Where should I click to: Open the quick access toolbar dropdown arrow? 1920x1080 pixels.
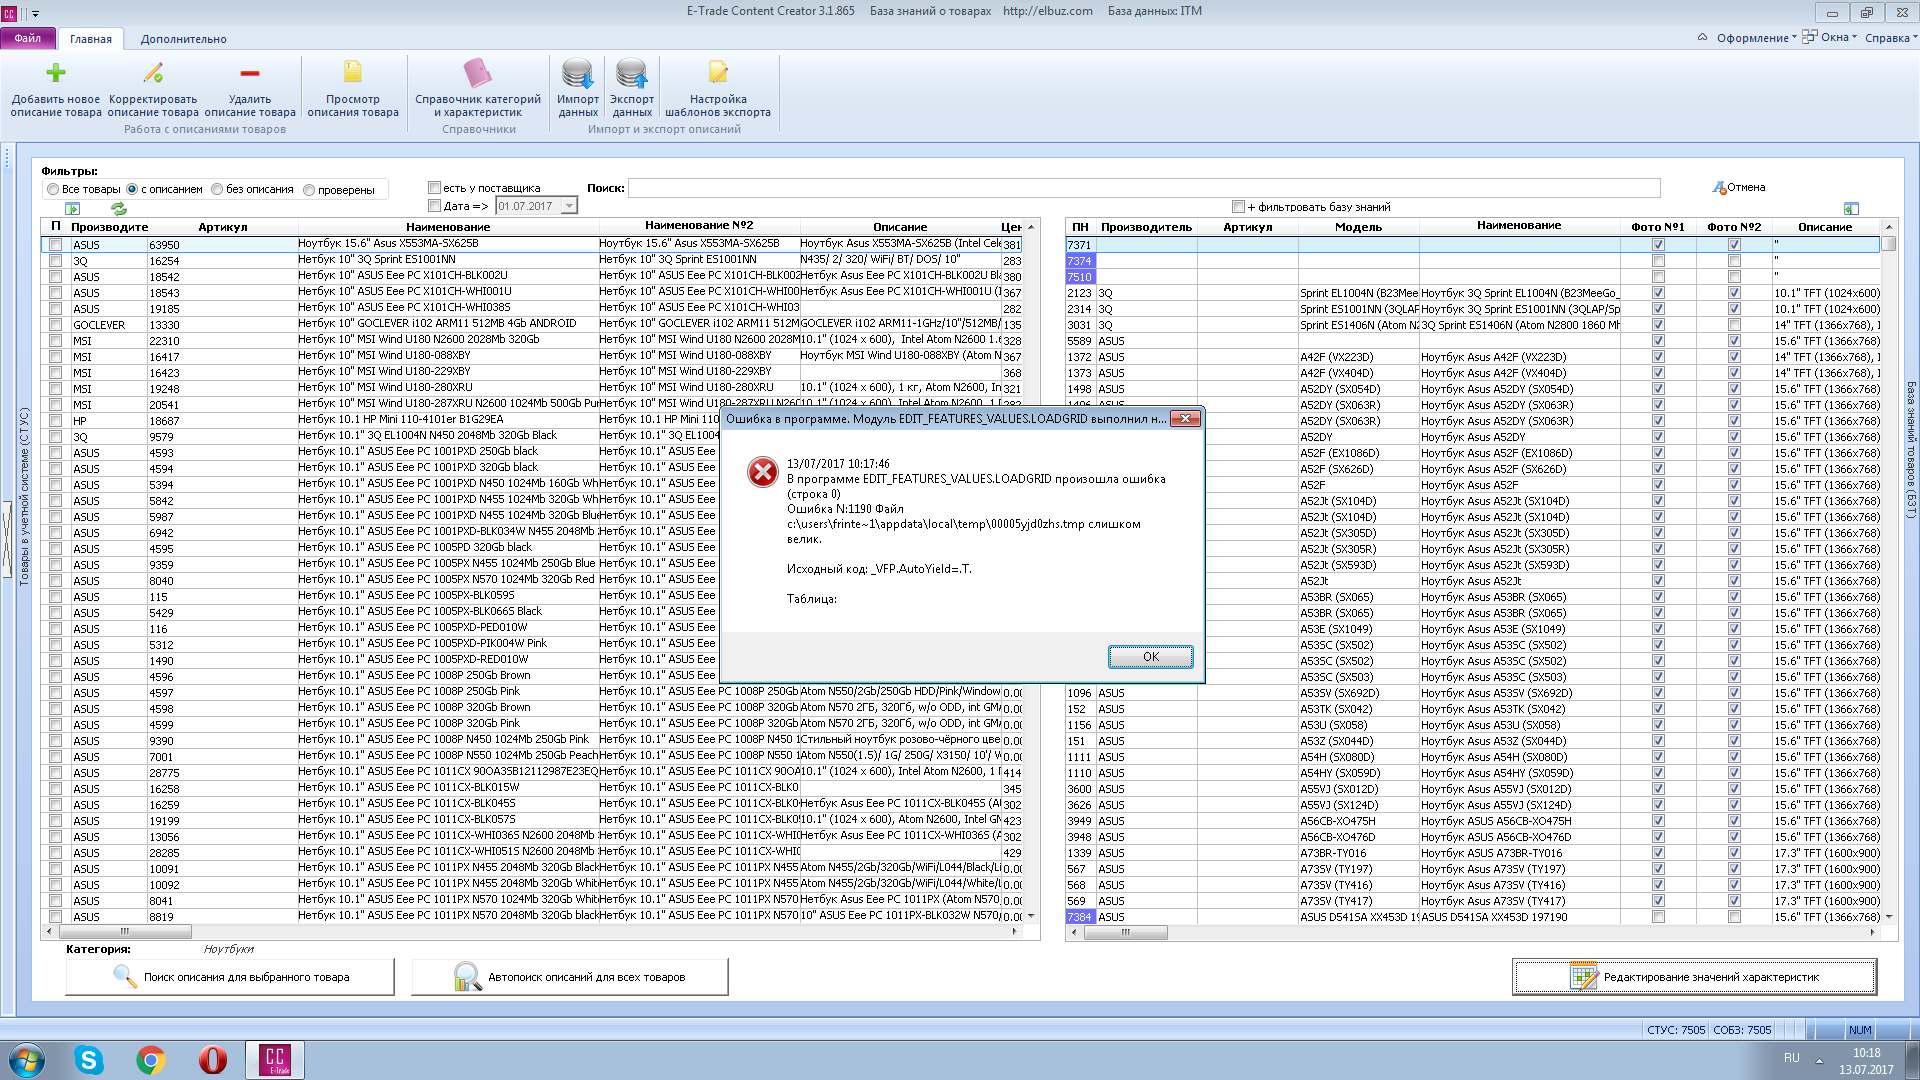click(36, 14)
